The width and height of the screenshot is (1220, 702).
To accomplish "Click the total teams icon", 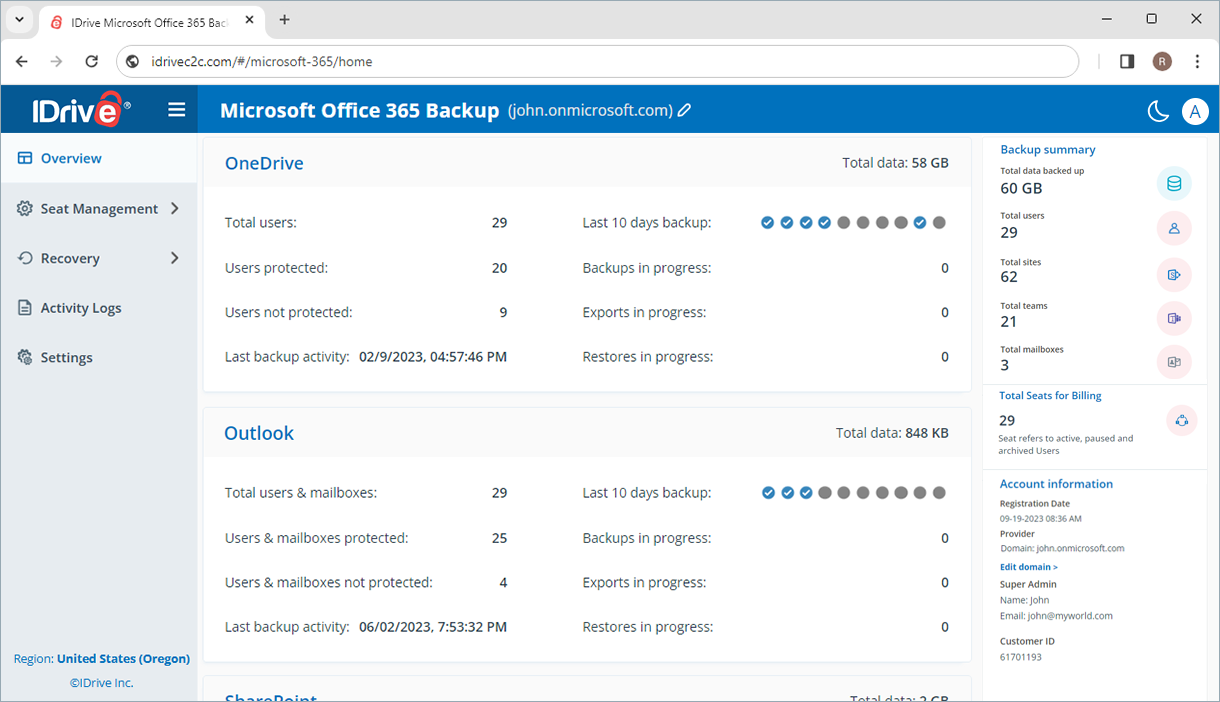I will tap(1174, 319).
